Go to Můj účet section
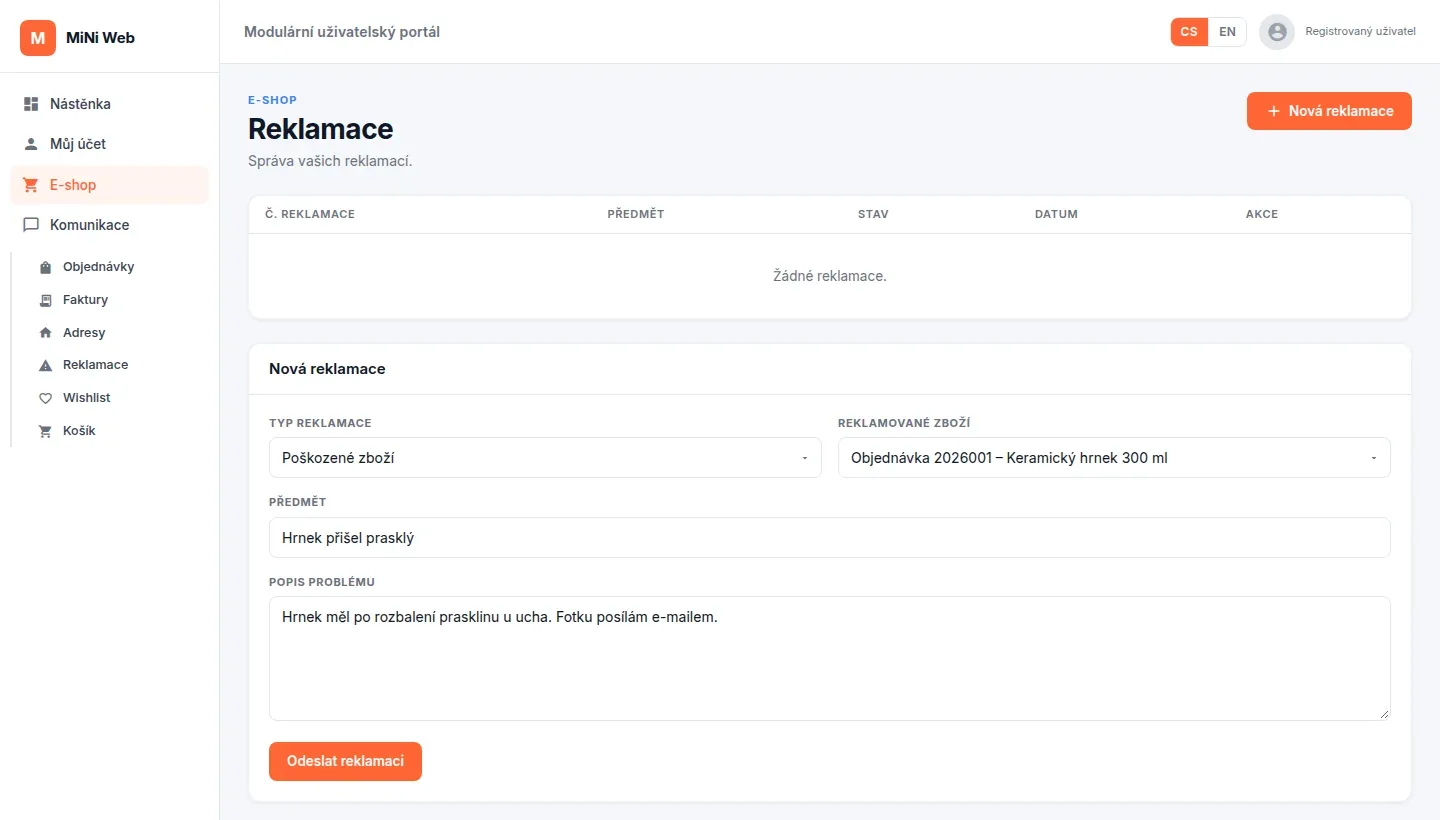Image resolution: width=1440 pixels, height=820 pixels. click(110, 144)
